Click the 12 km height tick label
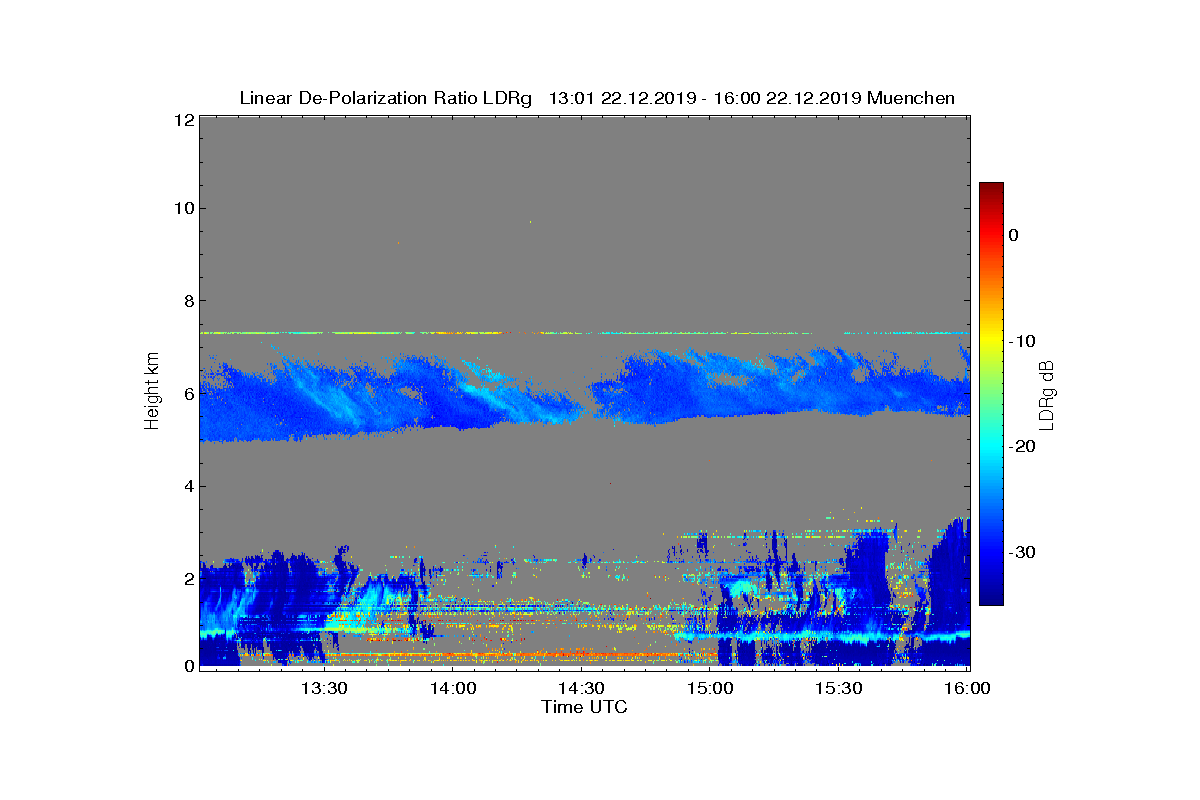 point(183,120)
